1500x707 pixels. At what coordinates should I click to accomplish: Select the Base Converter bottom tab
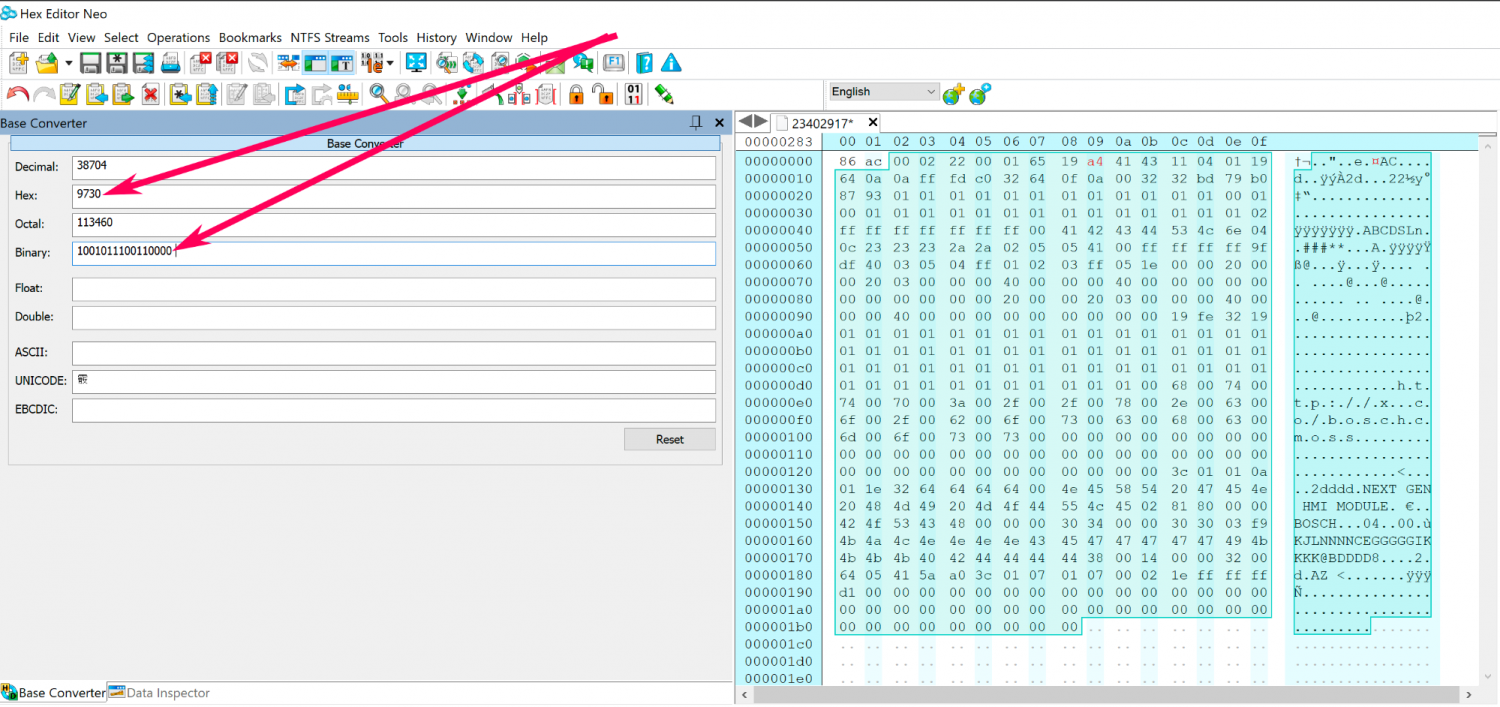pos(53,692)
